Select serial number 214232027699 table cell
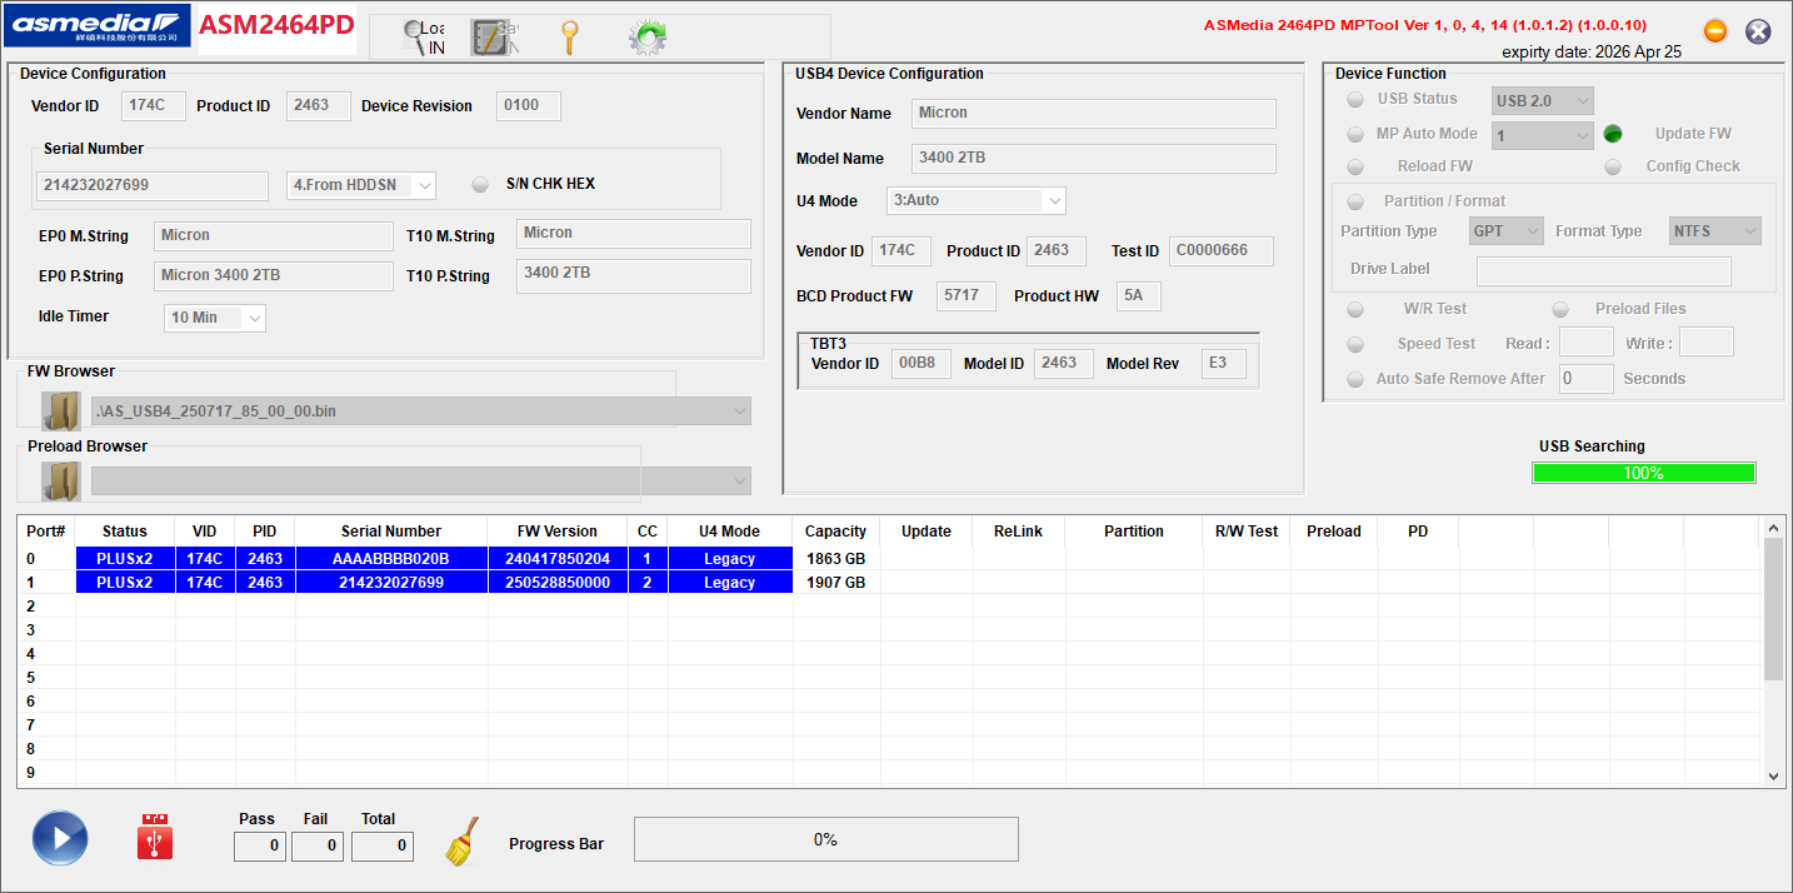Viewport: 1793px width, 893px height. (391, 583)
